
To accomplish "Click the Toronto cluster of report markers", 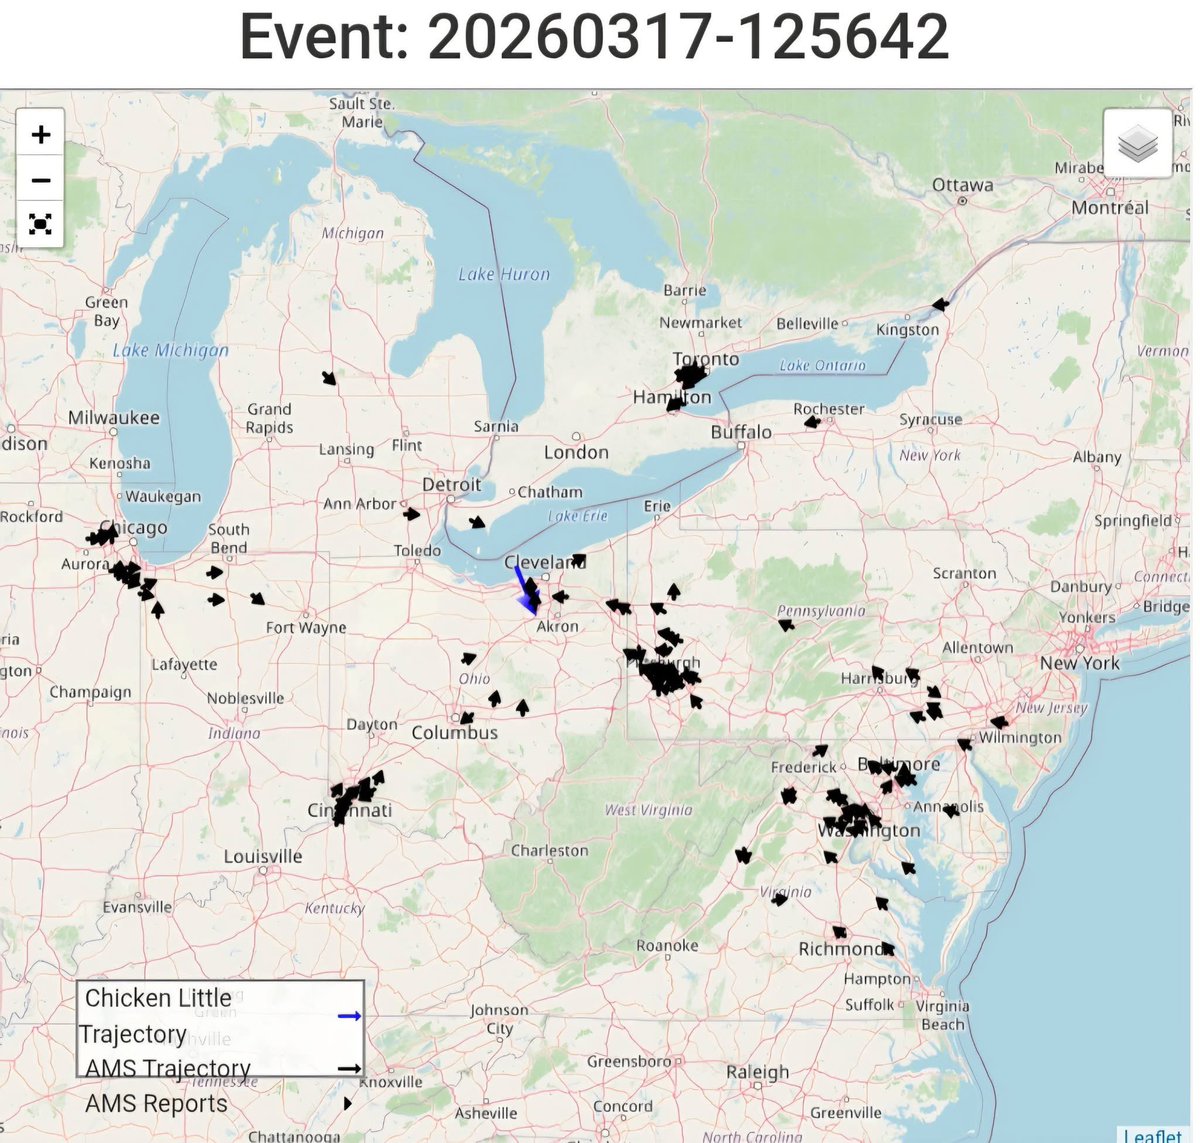I will pos(690,375).
